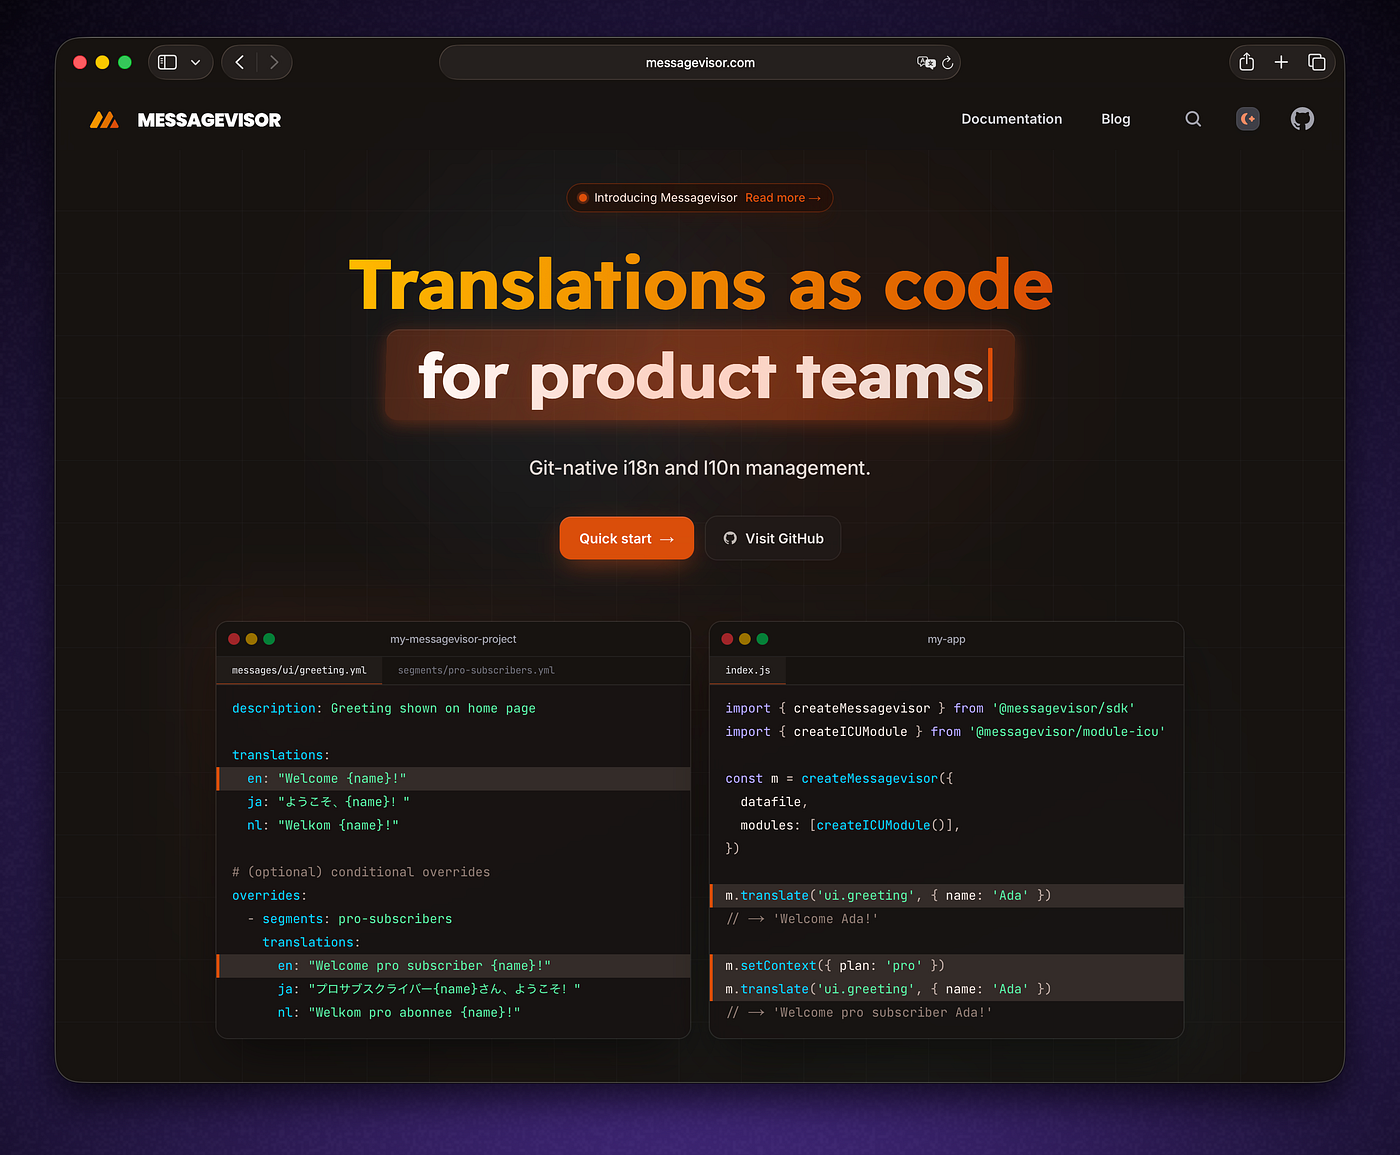Click the my-app window title

[946, 639]
